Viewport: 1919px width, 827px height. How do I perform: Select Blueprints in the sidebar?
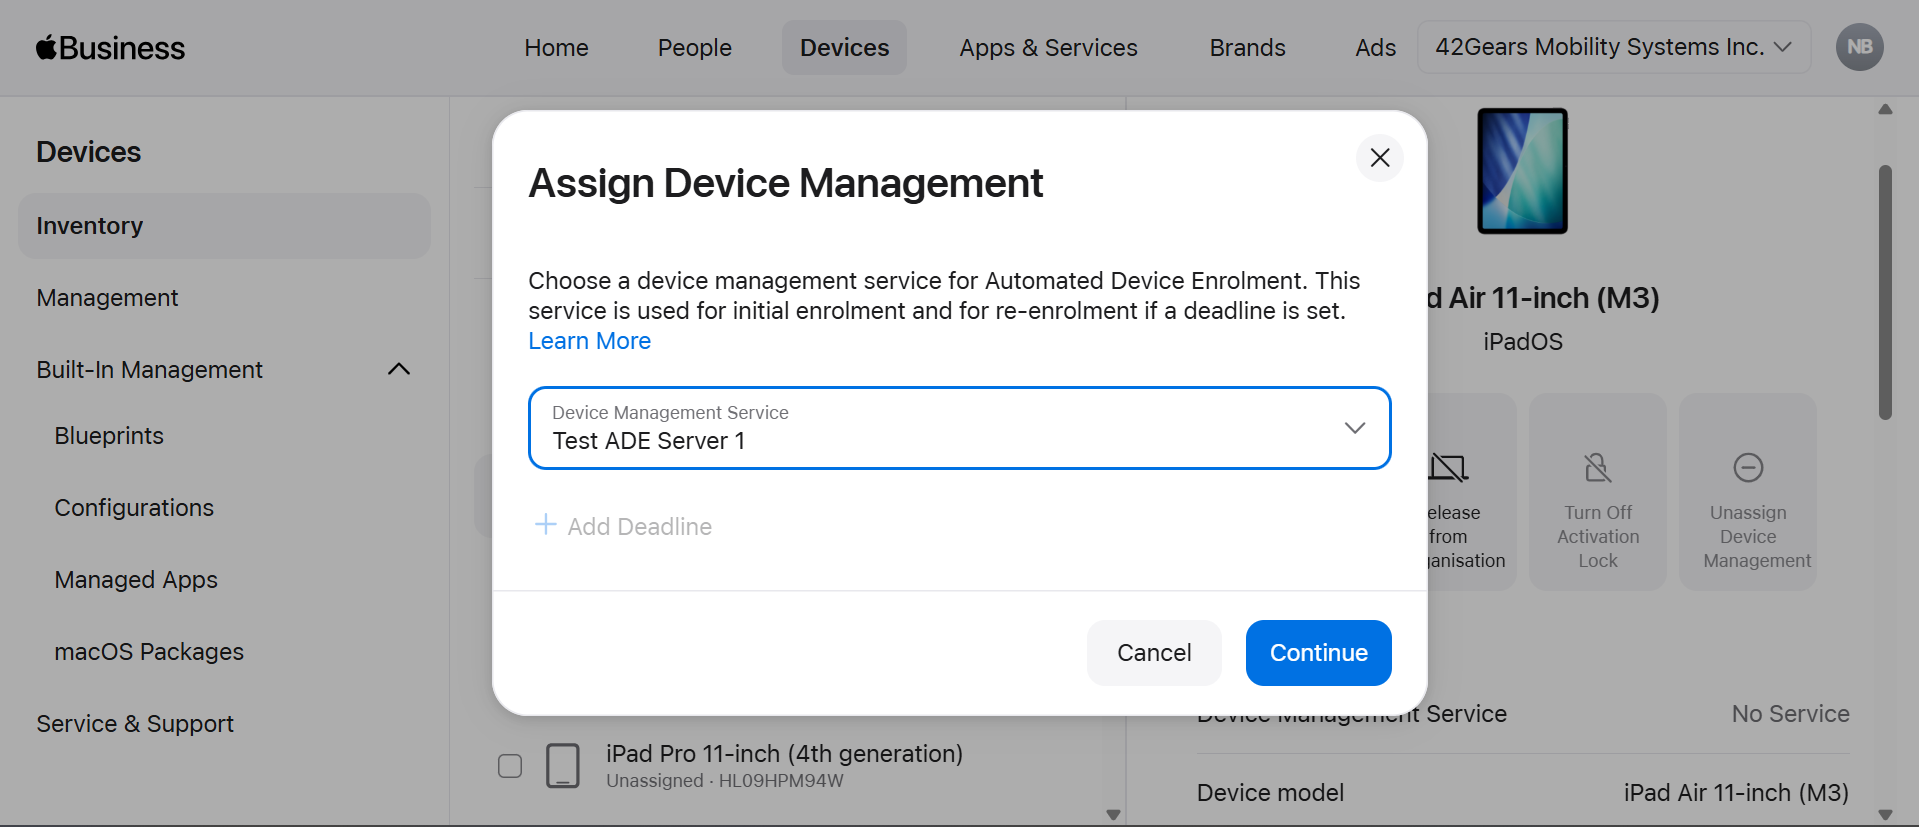pos(109,436)
